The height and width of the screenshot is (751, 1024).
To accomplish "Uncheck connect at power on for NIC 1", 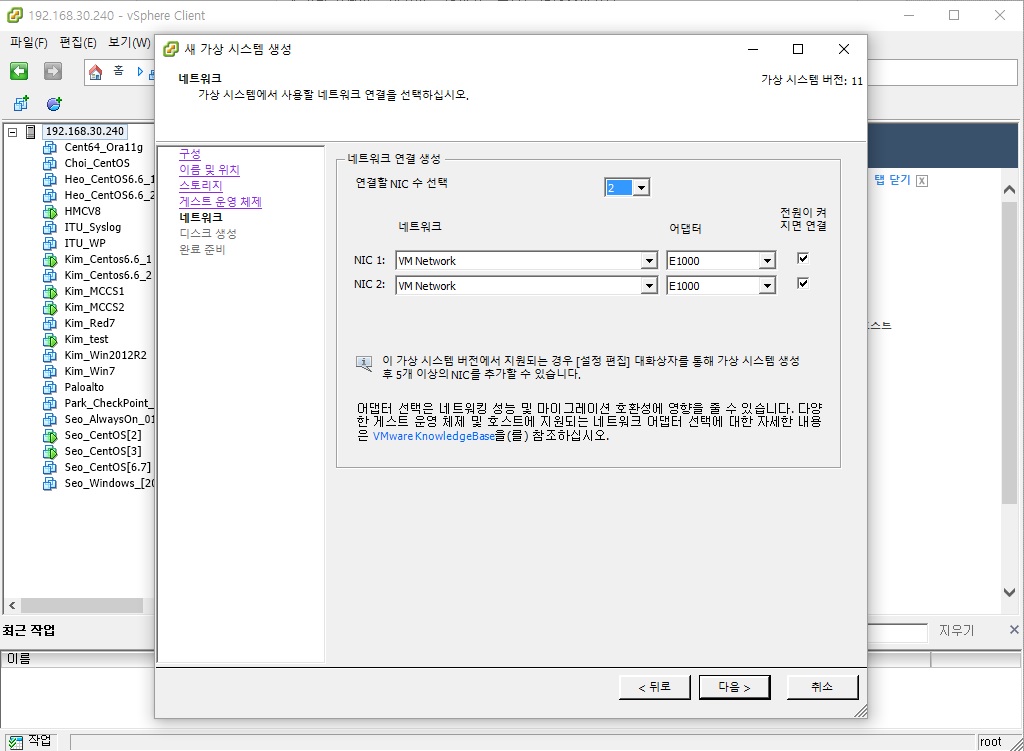I will pyautogui.click(x=802, y=258).
